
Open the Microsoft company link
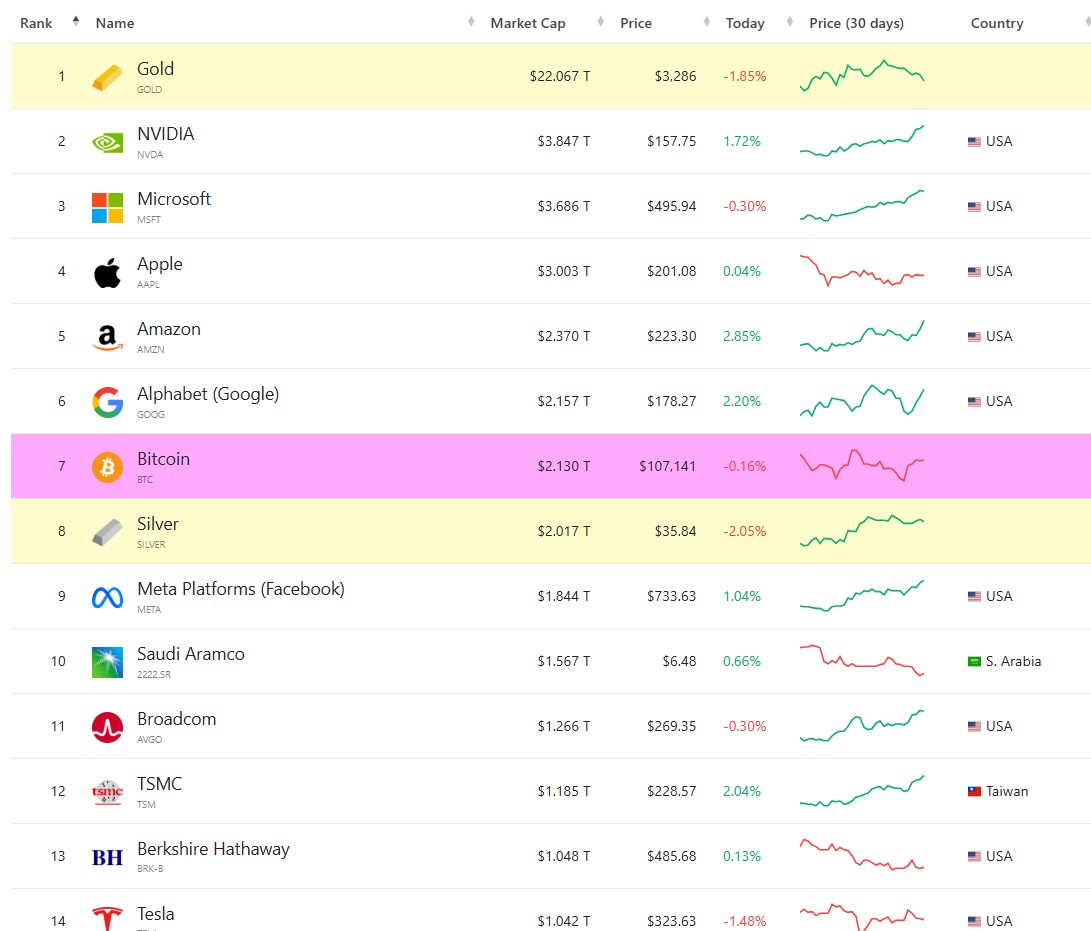point(174,199)
